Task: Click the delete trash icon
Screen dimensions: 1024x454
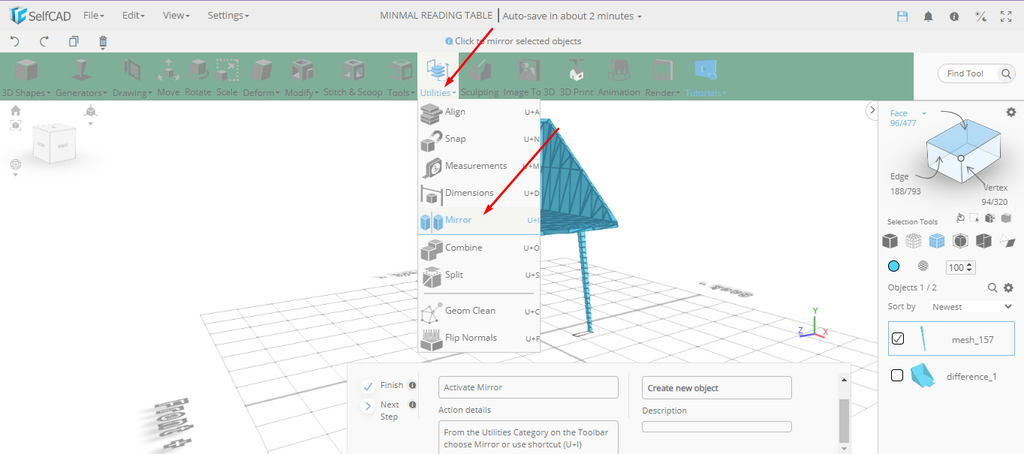Action: (x=103, y=42)
